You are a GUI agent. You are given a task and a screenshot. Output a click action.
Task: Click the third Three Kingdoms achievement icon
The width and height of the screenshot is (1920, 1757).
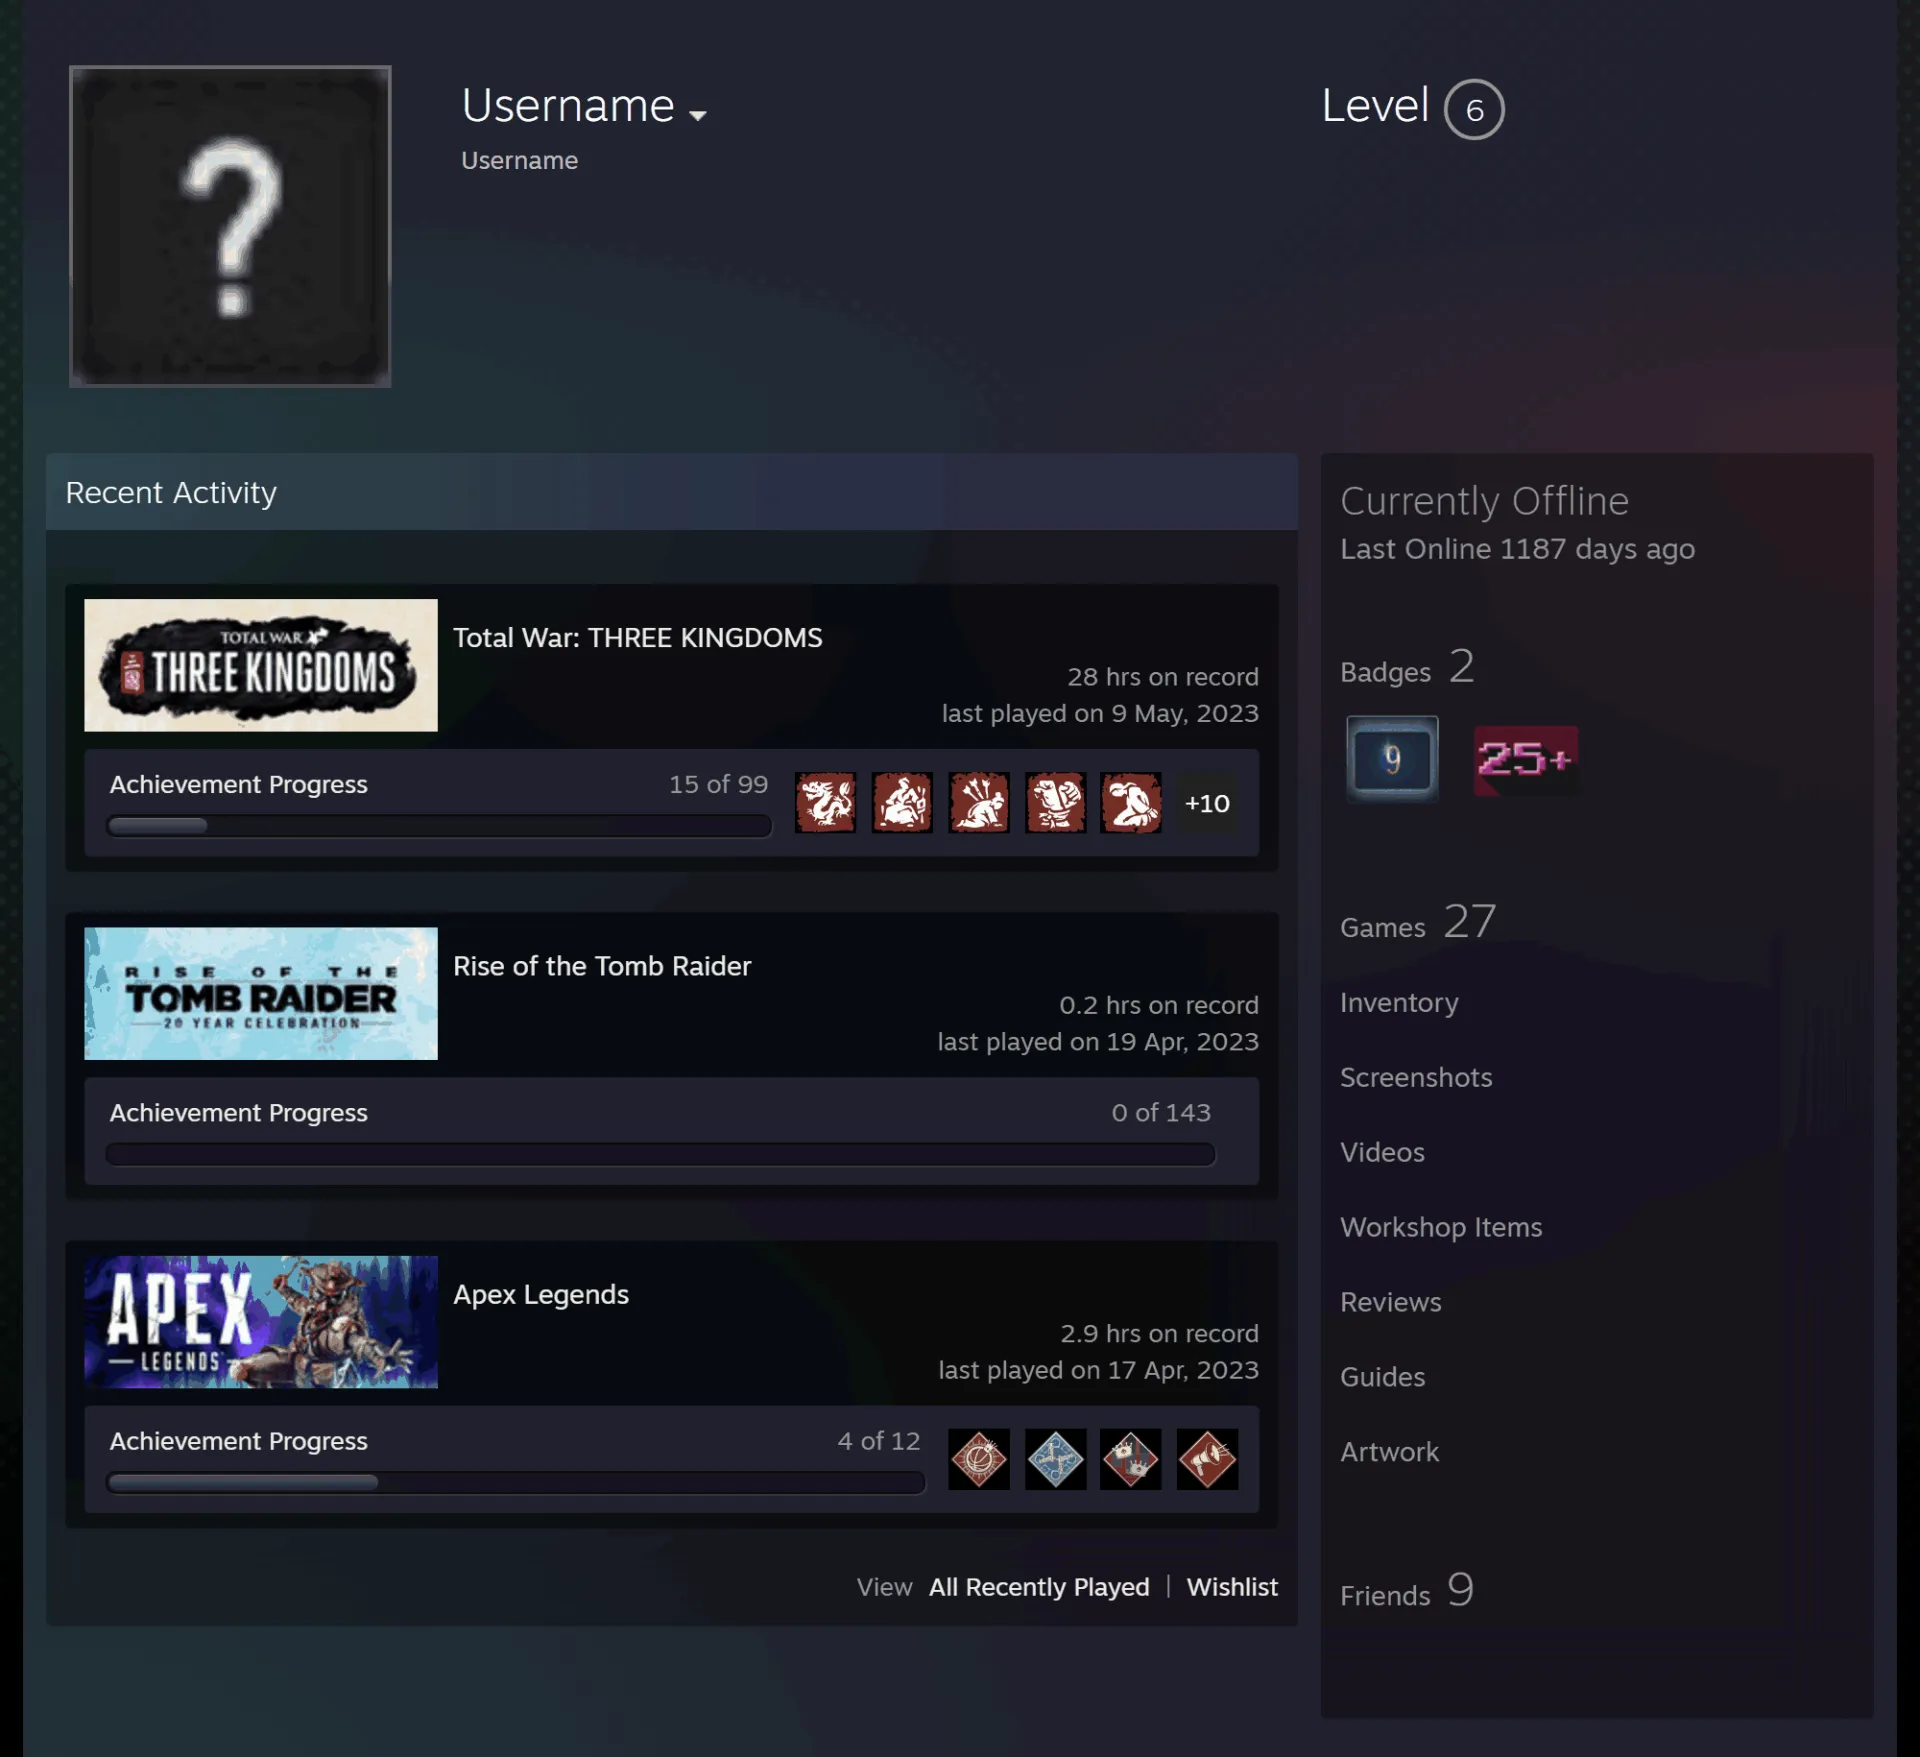point(979,802)
